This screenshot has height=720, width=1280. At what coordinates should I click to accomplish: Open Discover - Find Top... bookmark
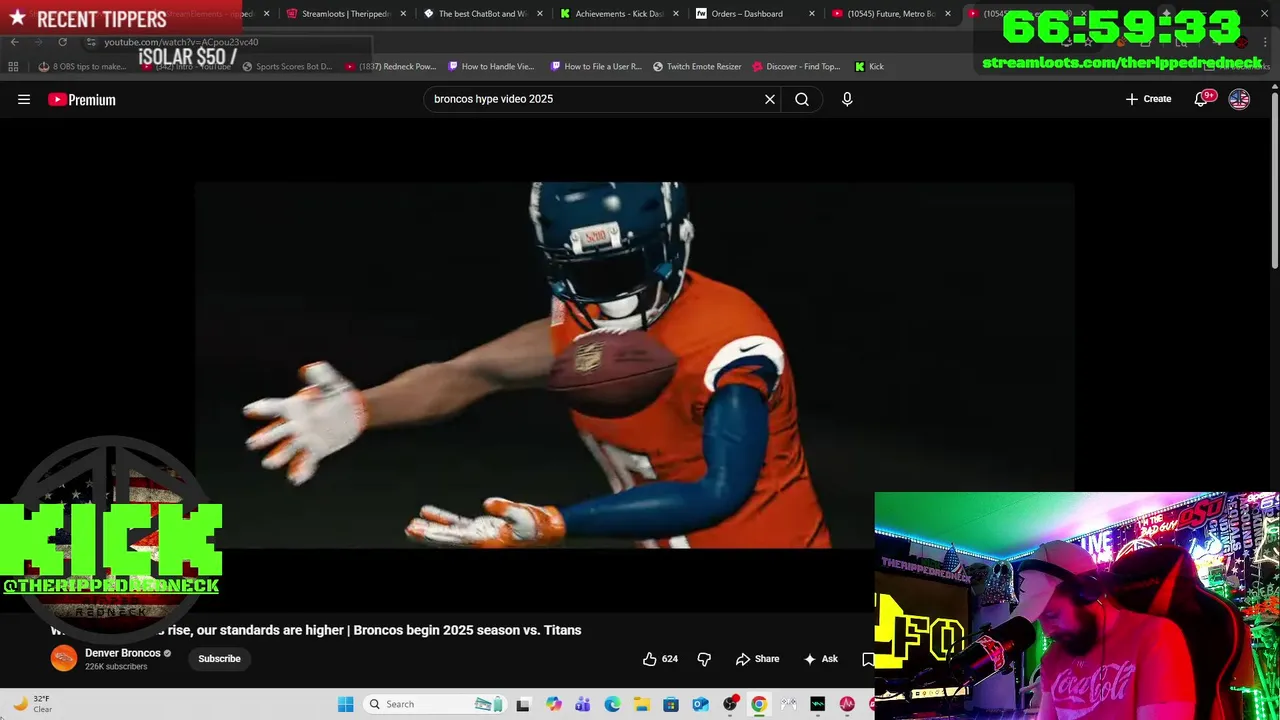point(796,66)
